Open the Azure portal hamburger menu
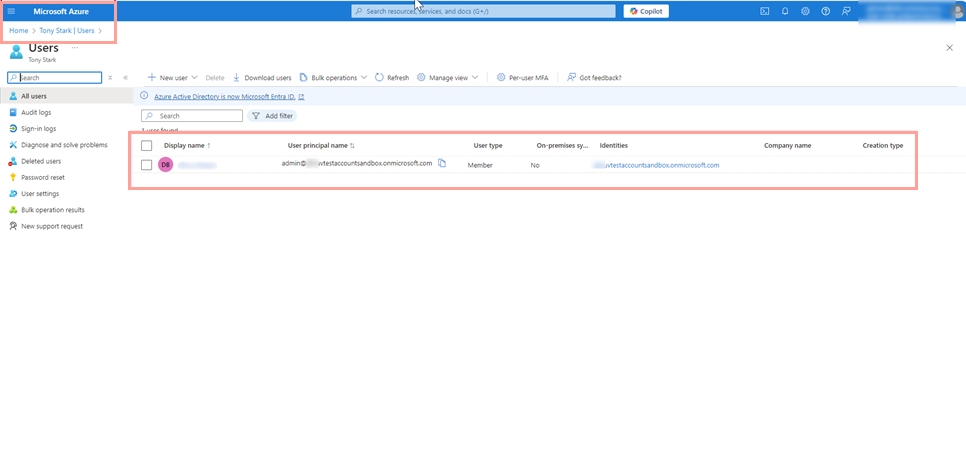966x452 pixels. point(12,11)
